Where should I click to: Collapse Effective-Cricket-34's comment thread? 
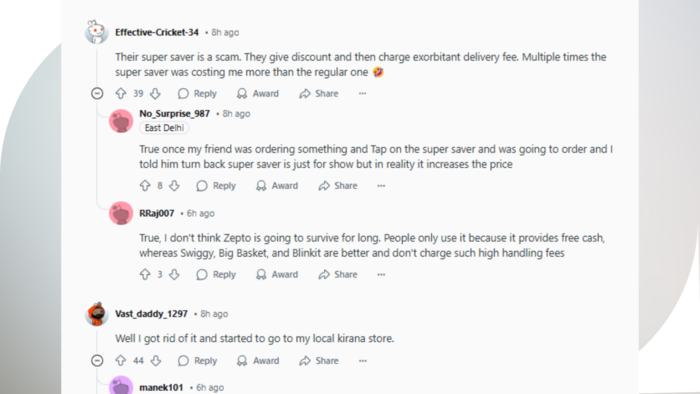coord(97,93)
